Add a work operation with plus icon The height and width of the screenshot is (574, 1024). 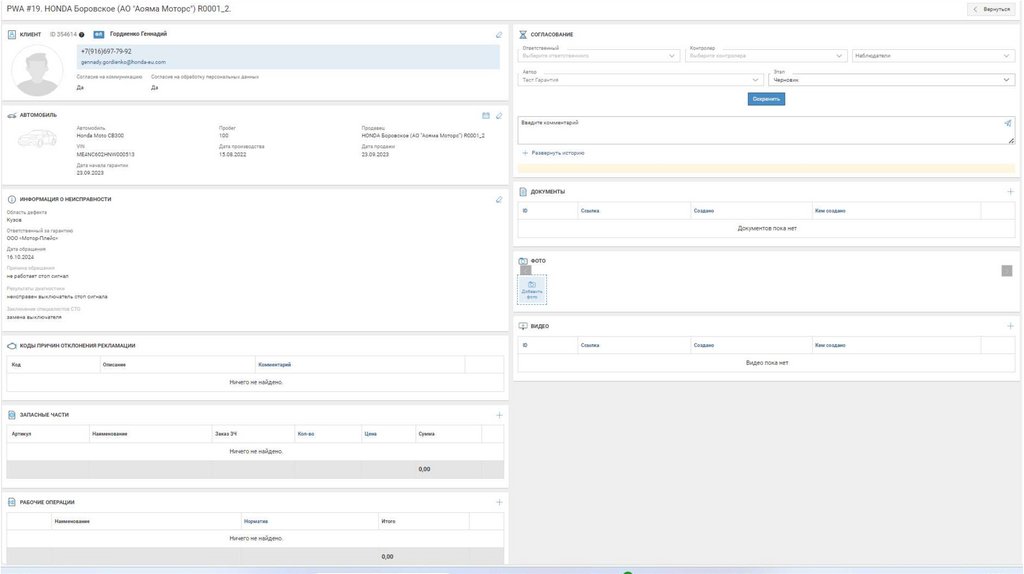tap(499, 502)
